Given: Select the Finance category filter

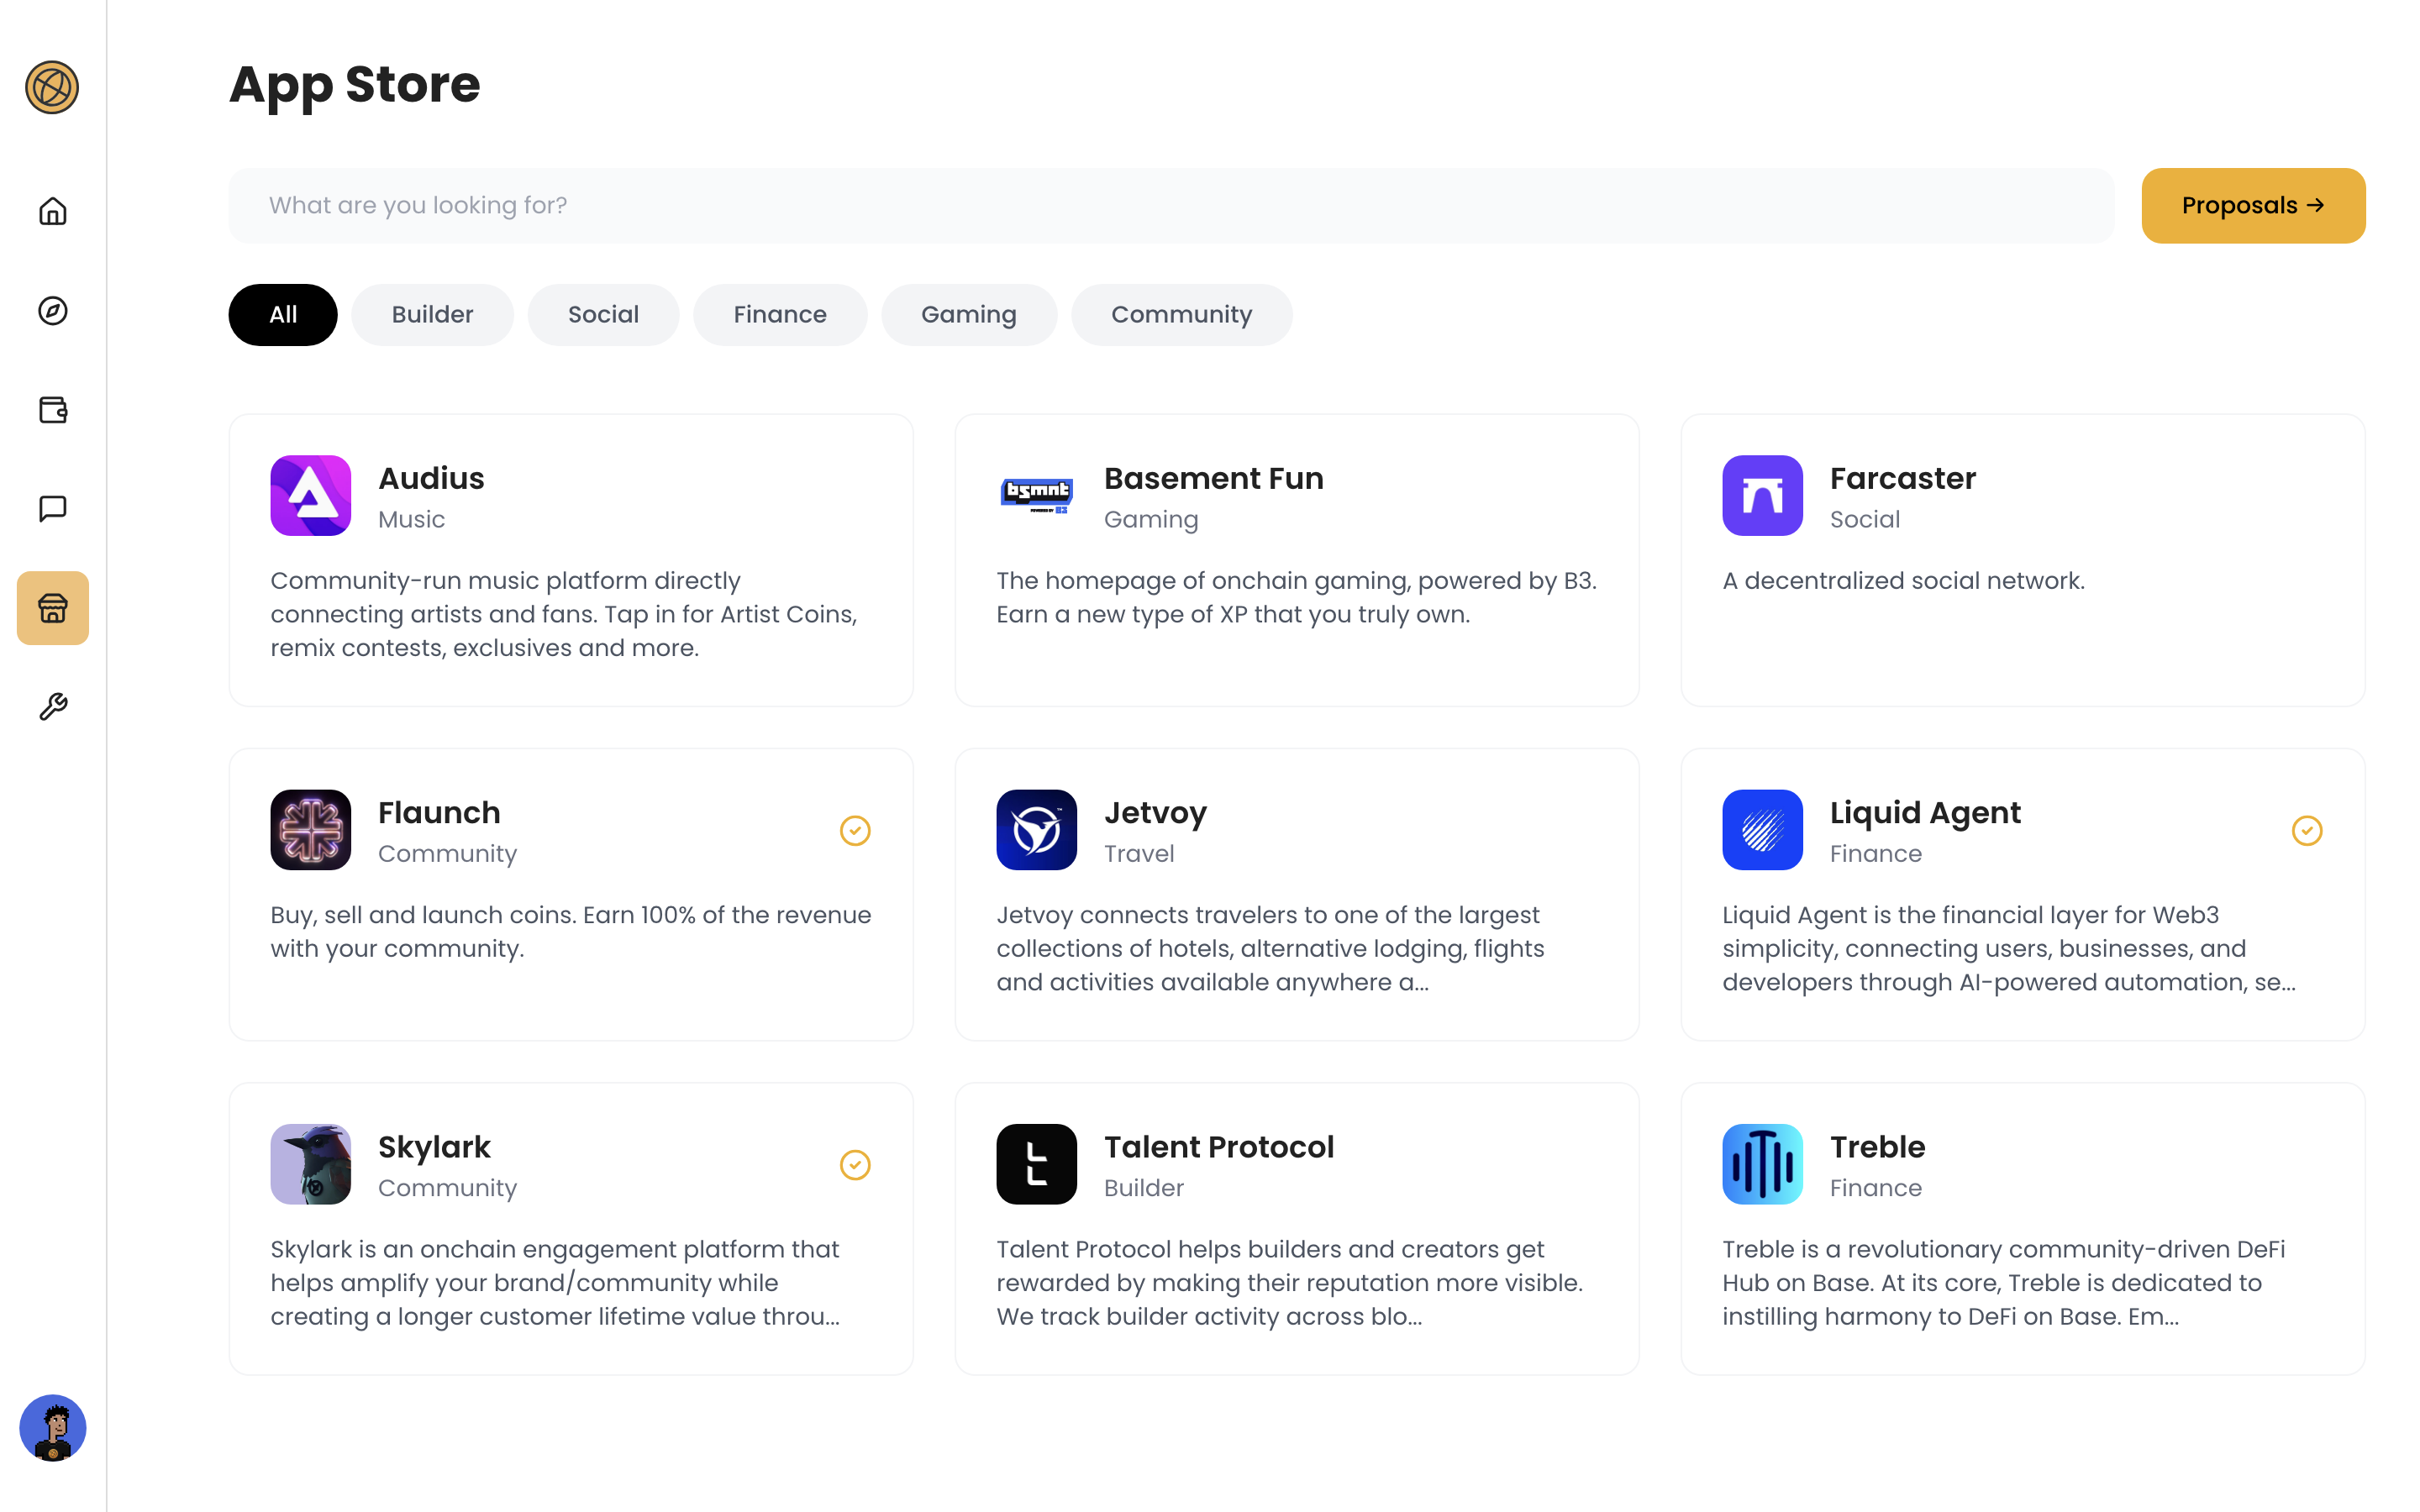Looking at the screenshot, I should [x=780, y=314].
